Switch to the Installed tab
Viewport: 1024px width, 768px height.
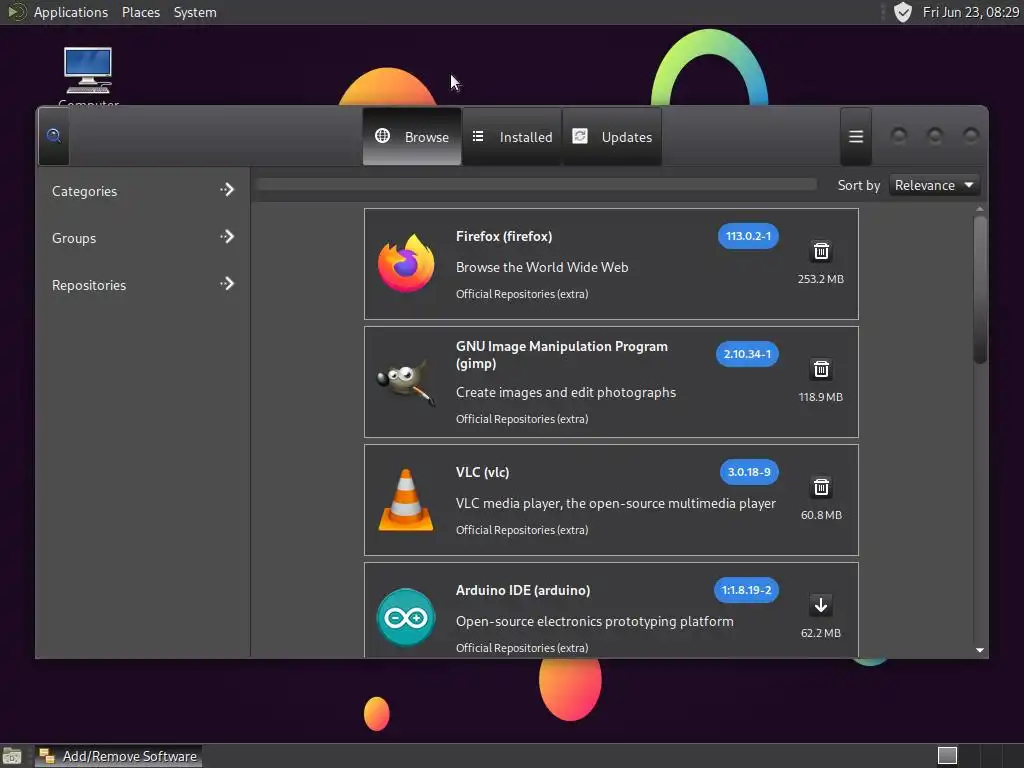[512, 136]
